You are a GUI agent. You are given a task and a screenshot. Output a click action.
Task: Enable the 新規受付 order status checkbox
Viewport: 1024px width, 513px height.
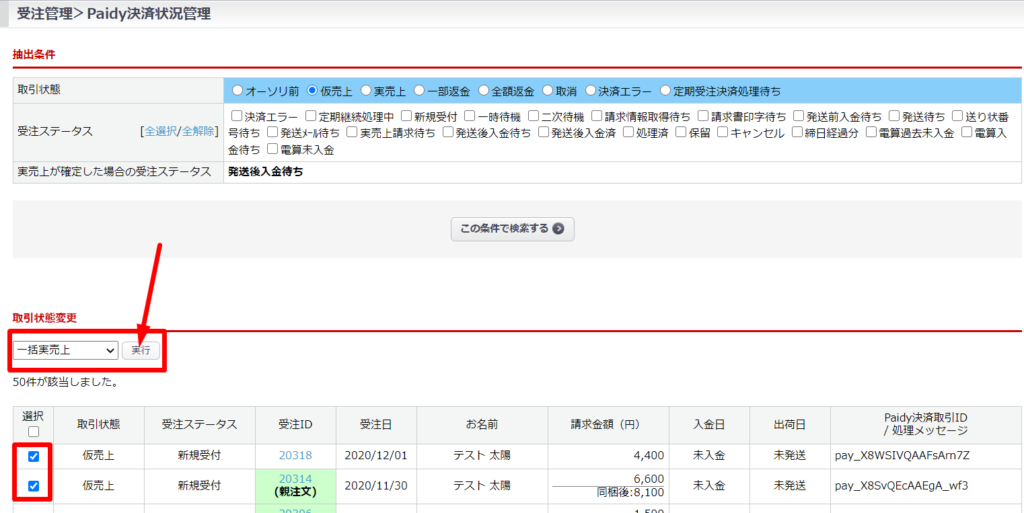406,116
